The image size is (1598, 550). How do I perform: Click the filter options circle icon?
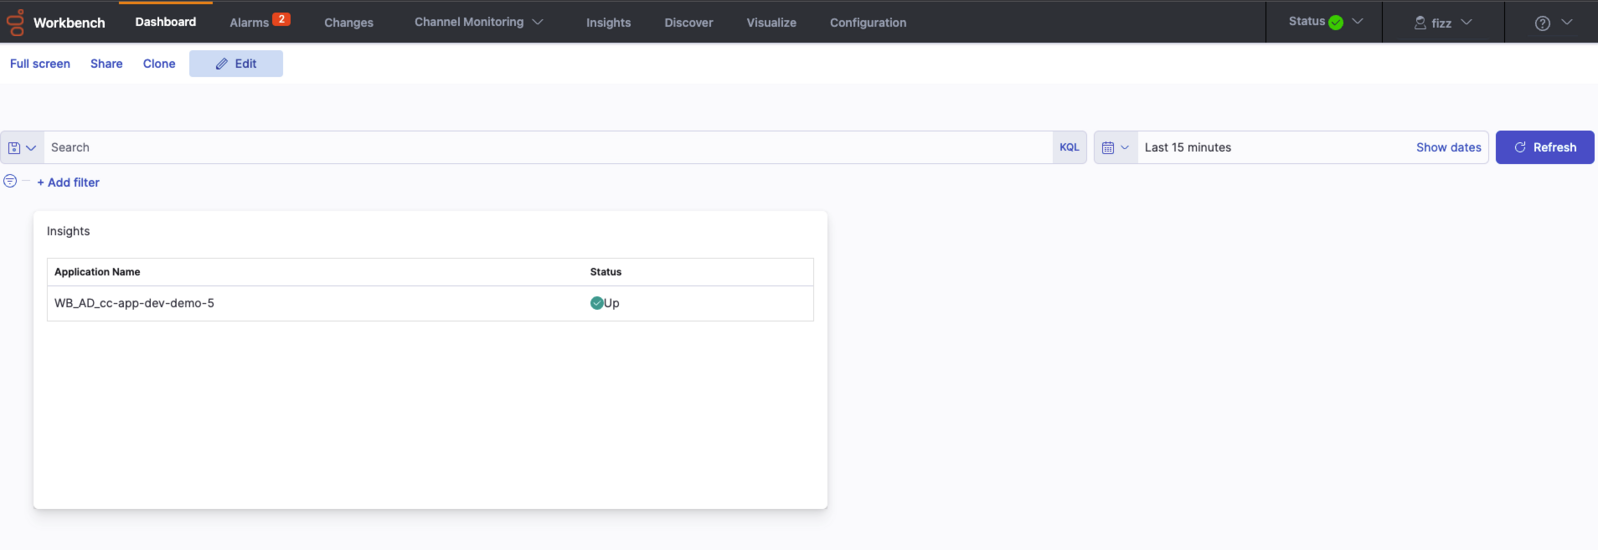click(x=10, y=181)
